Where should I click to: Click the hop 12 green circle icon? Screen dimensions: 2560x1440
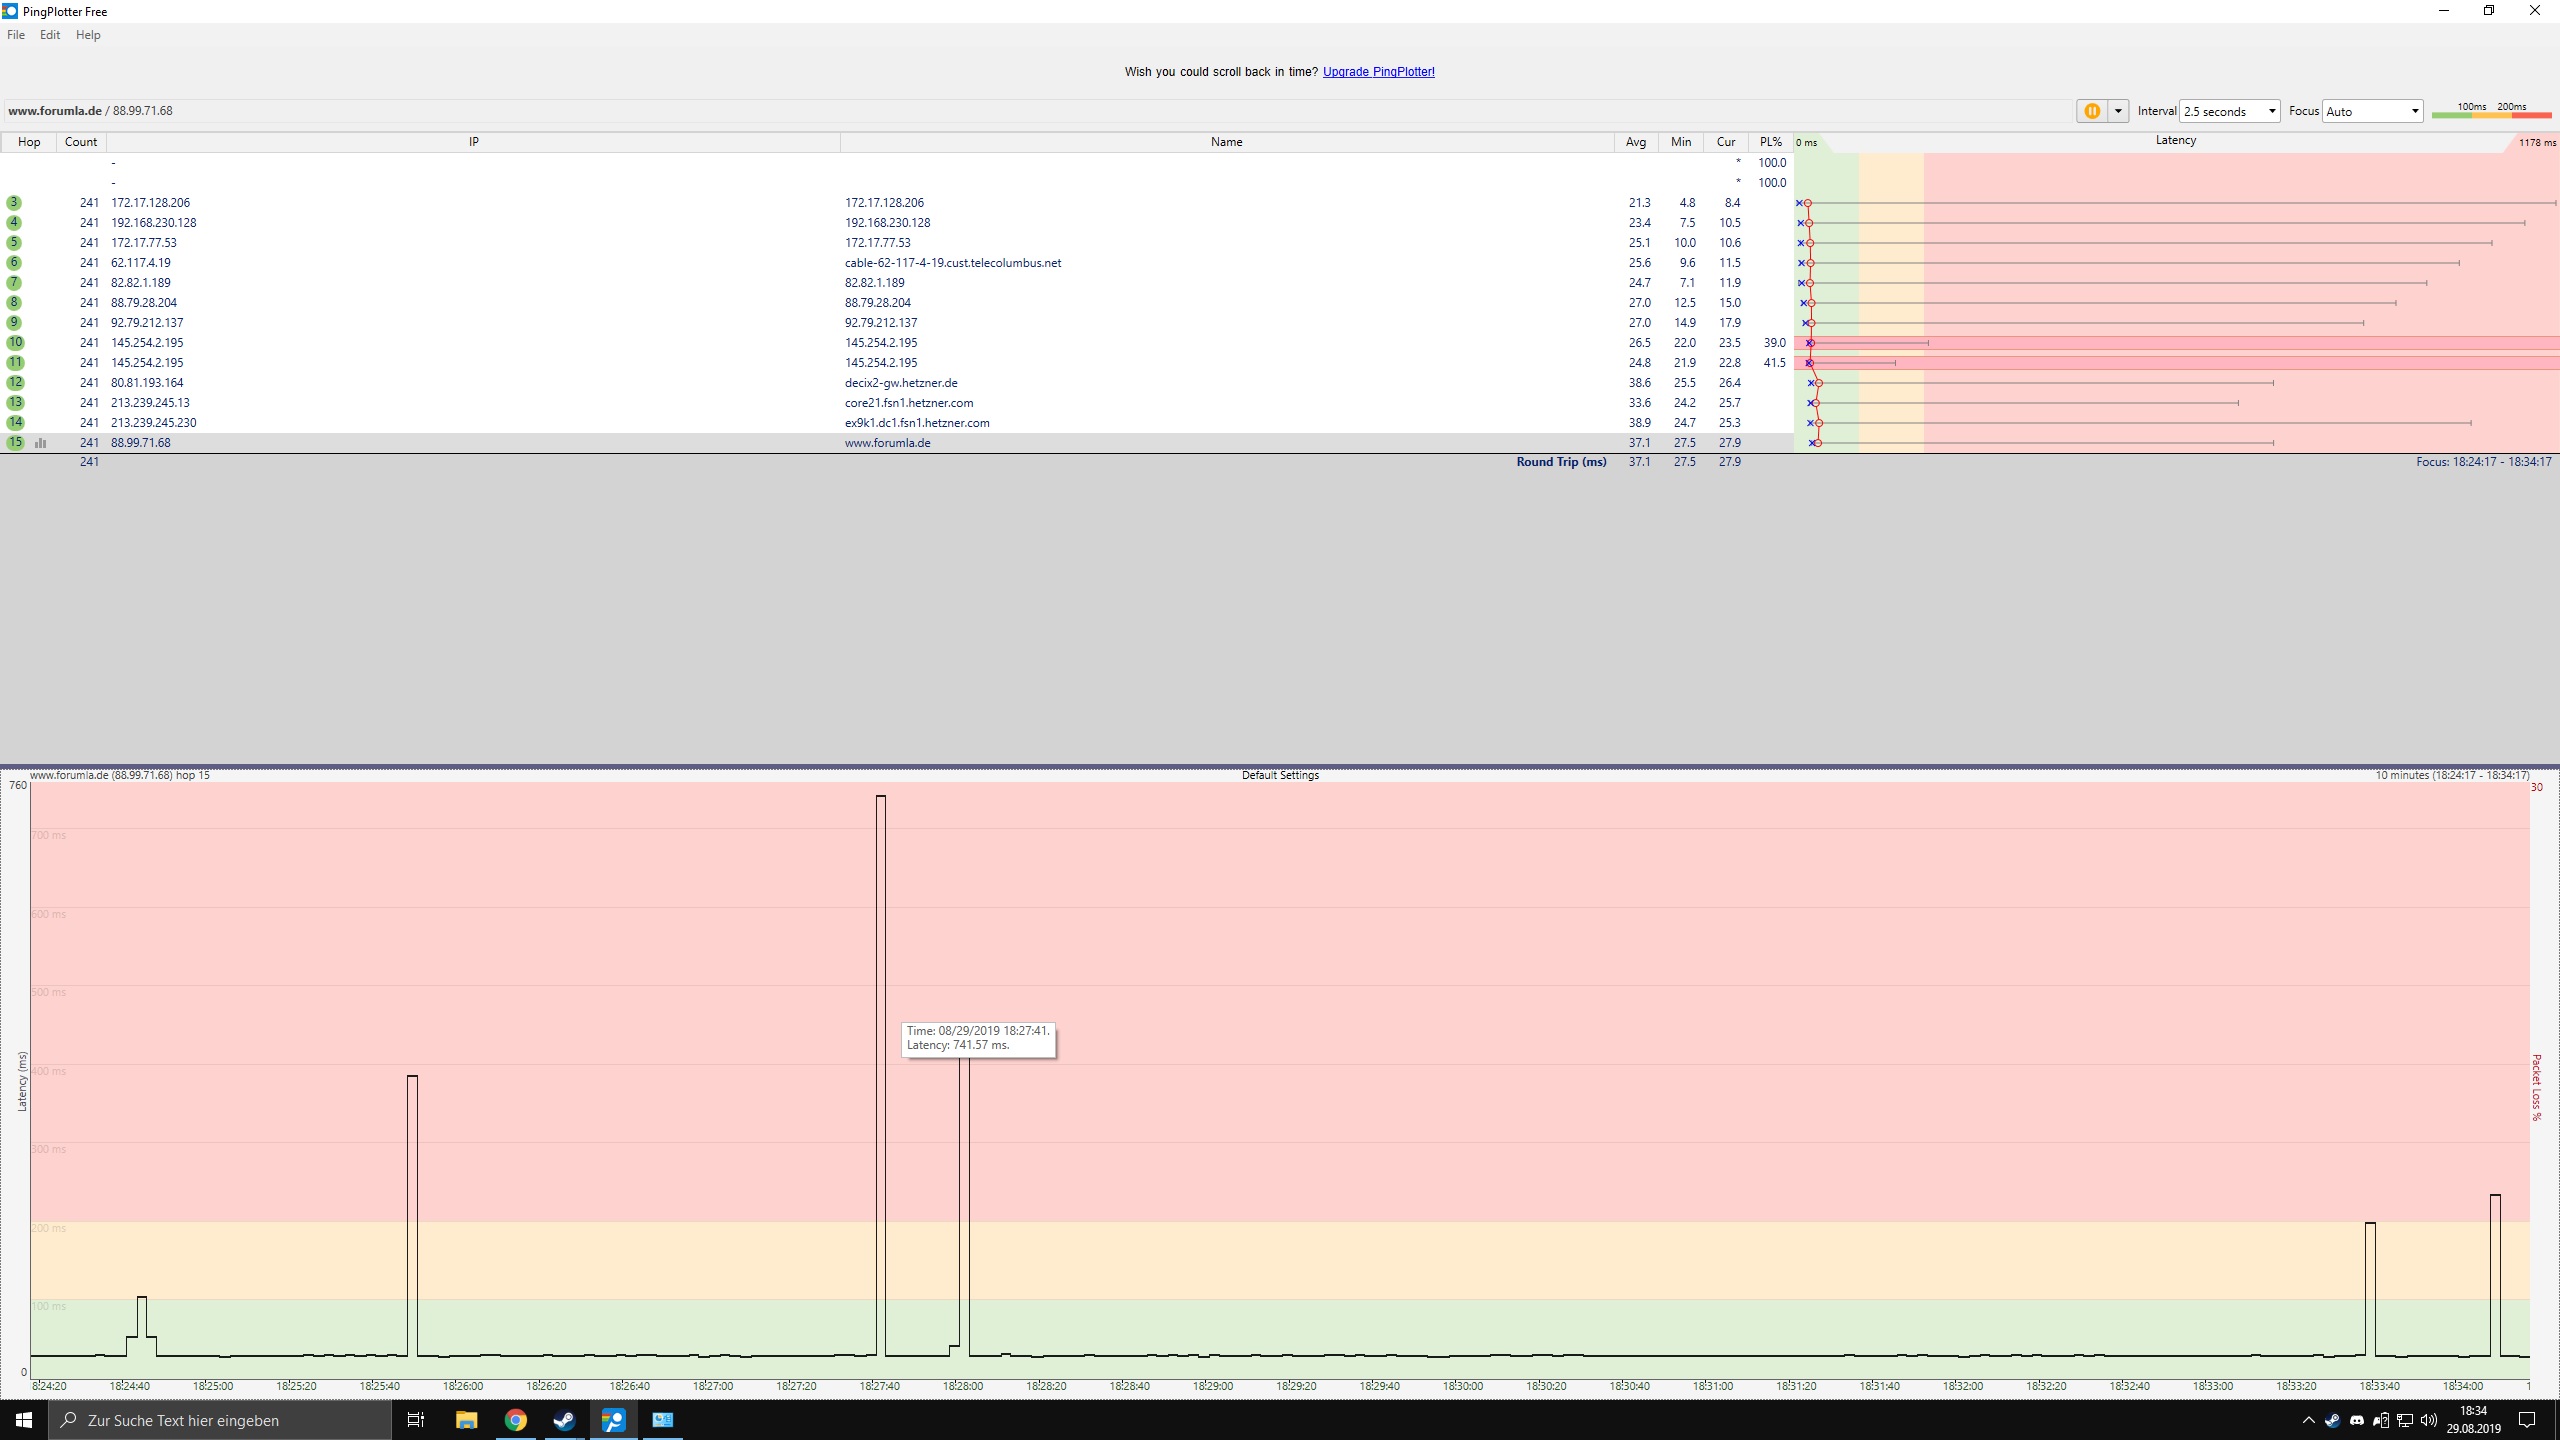click(x=15, y=383)
